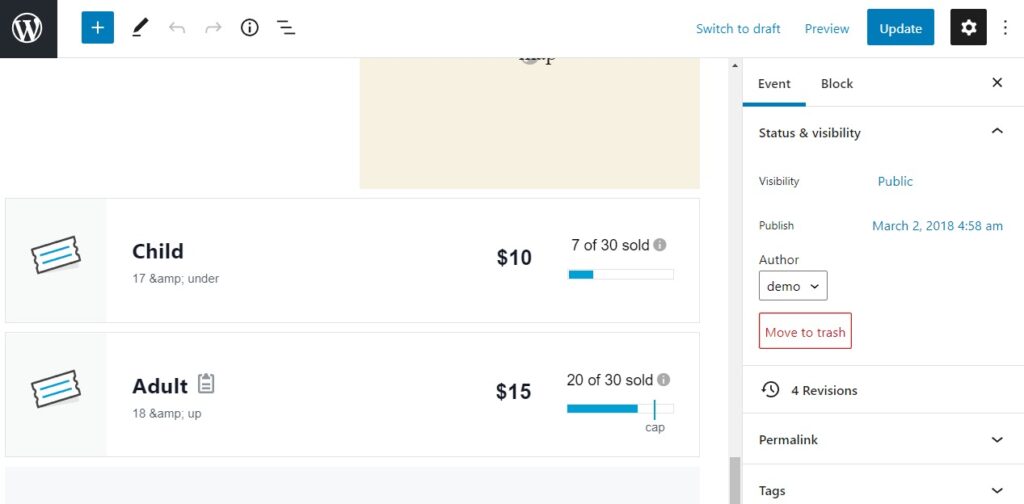Click the Adult ticket clipboard icon
This screenshot has width=1024, height=504.
tap(206, 383)
